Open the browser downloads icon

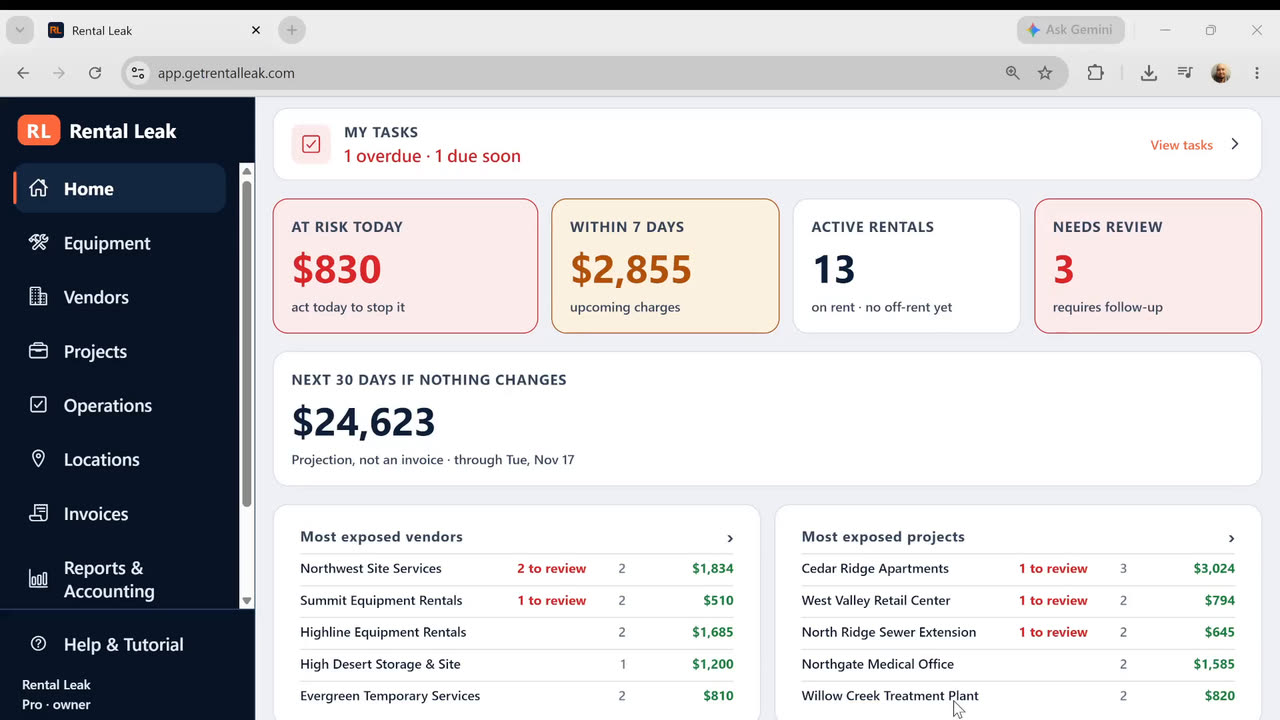1149,73
